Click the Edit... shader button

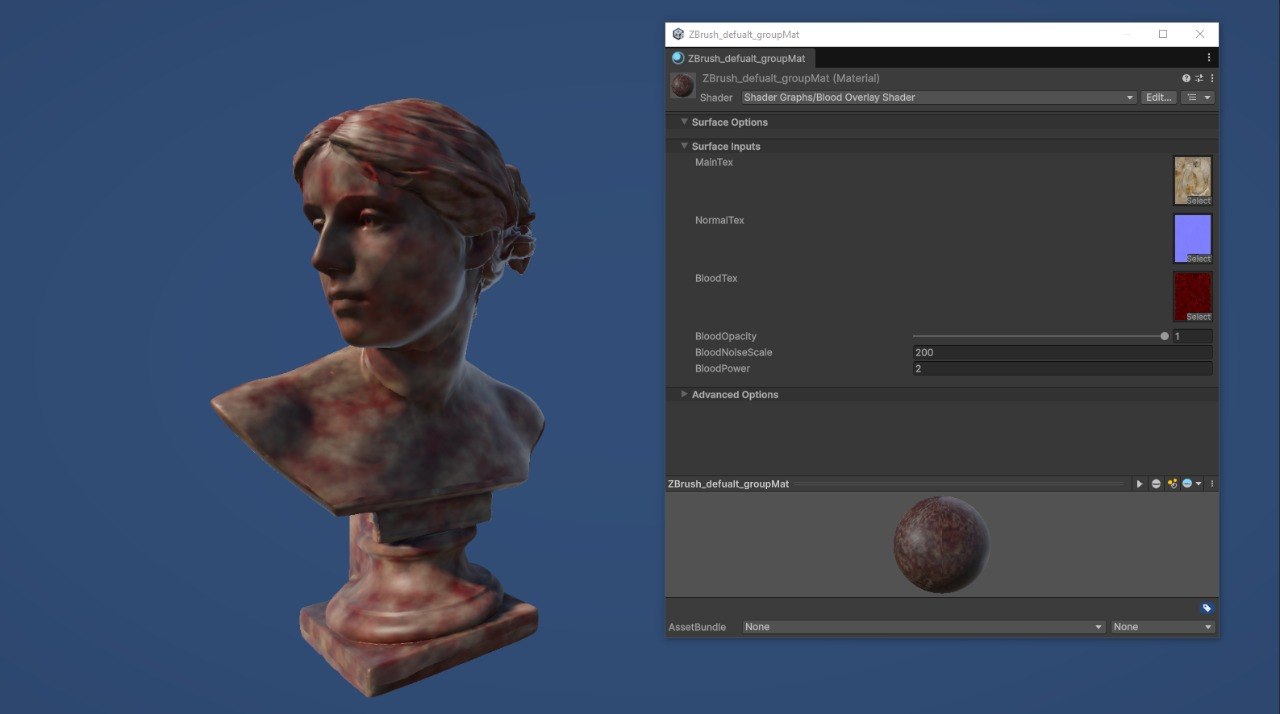[x=1159, y=98]
